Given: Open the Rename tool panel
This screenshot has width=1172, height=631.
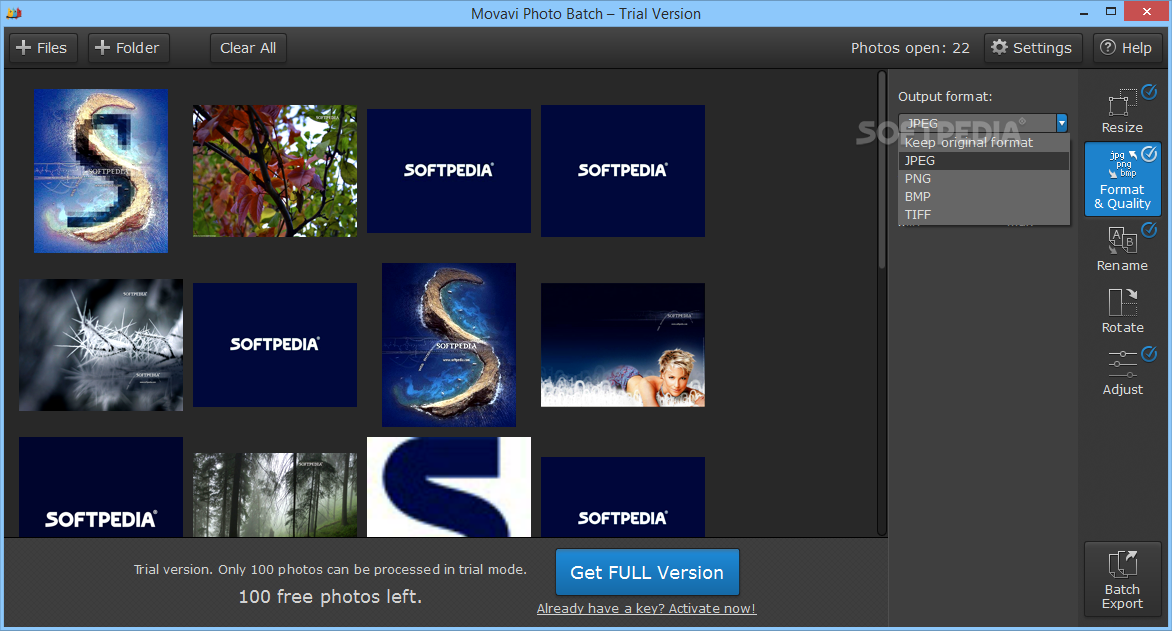Looking at the screenshot, I should [x=1122, y=249].
